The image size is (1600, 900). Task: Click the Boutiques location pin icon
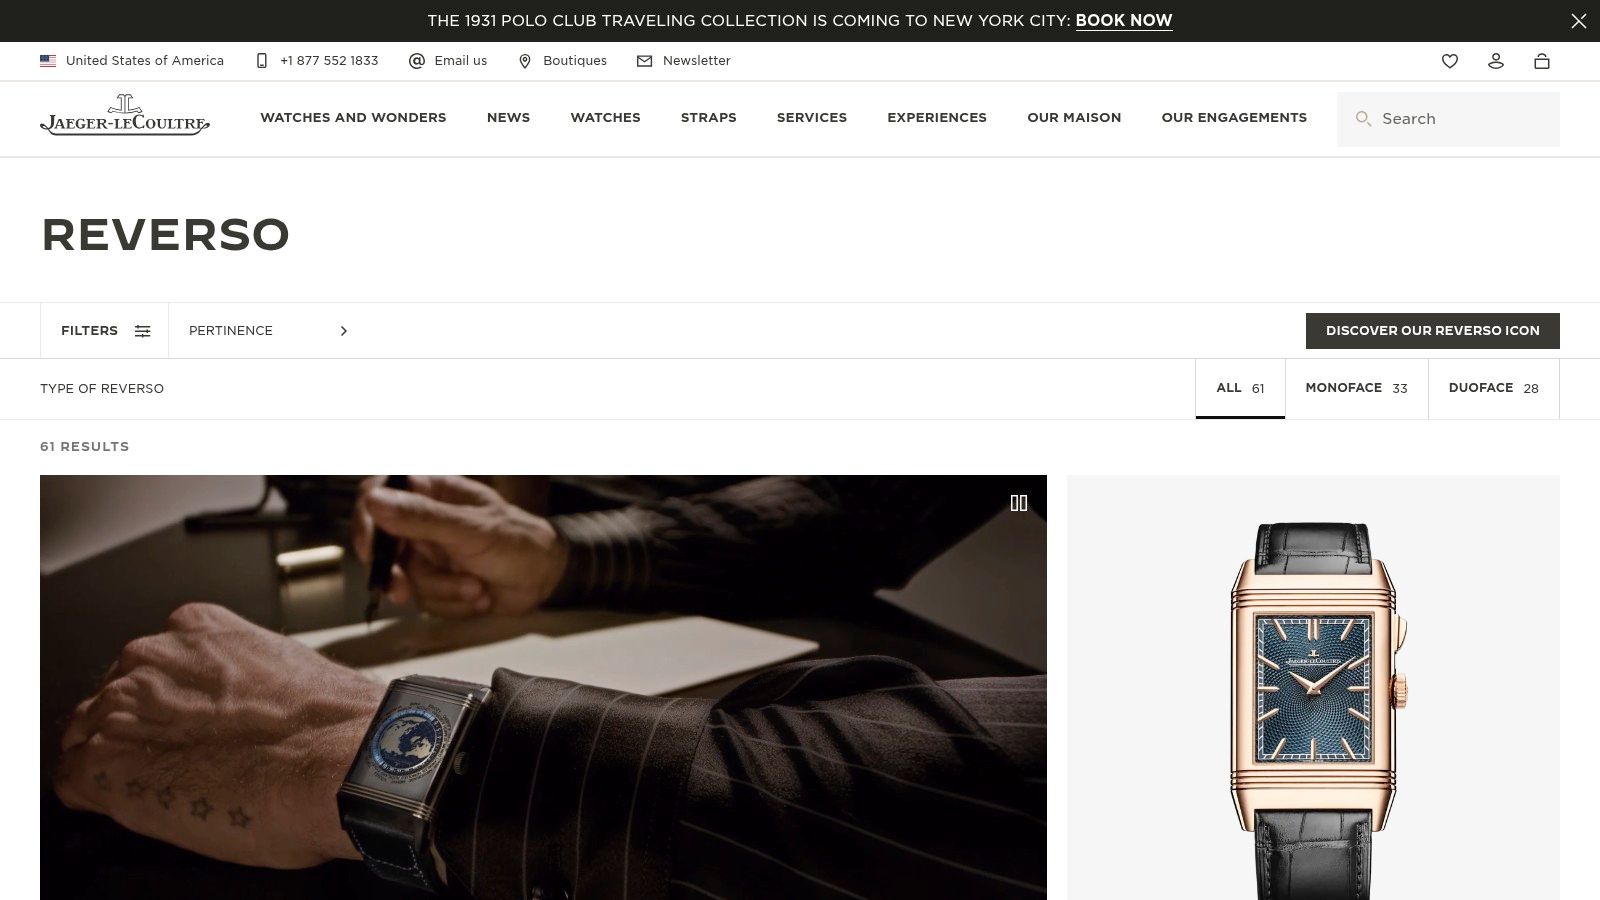tap(525, 61)
